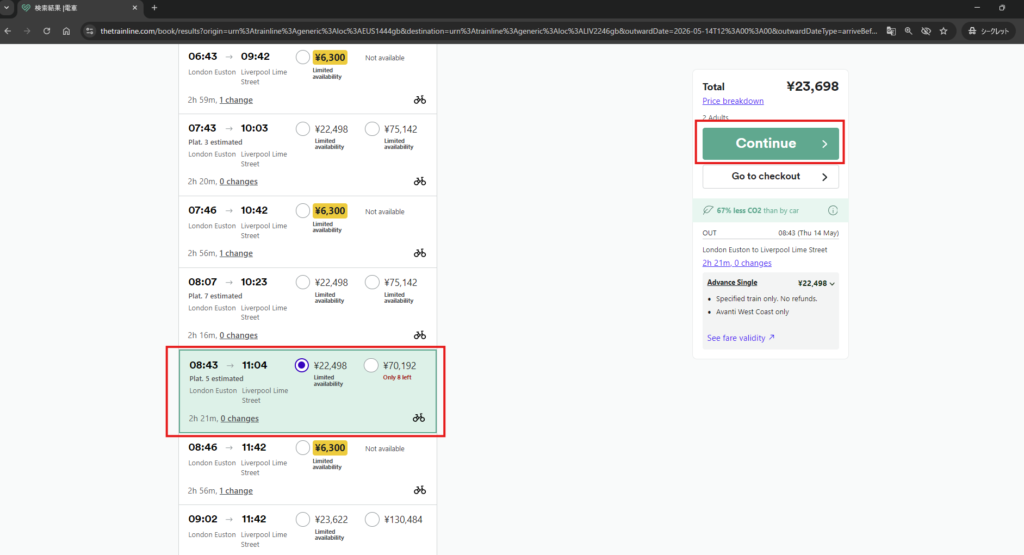
Task: Click the Go to checkout button
Action: 770,177
